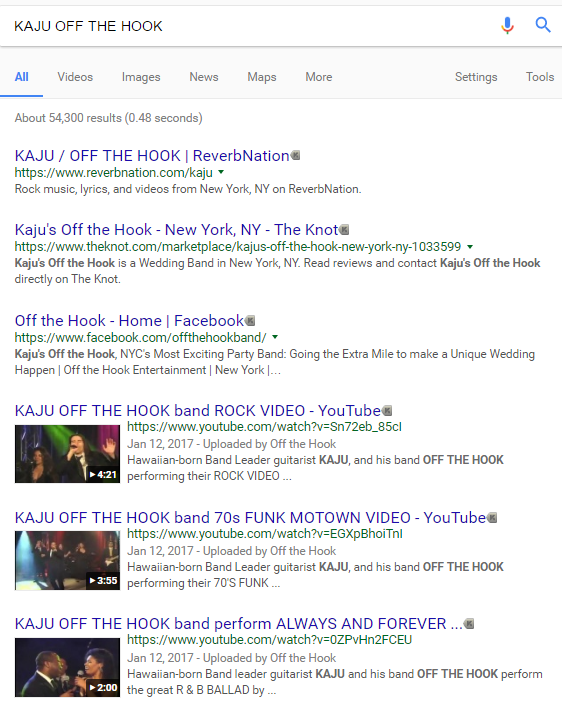Click the small icon after Facebook title
This screenshot has width=562, height=718.
tap(251, 321)
